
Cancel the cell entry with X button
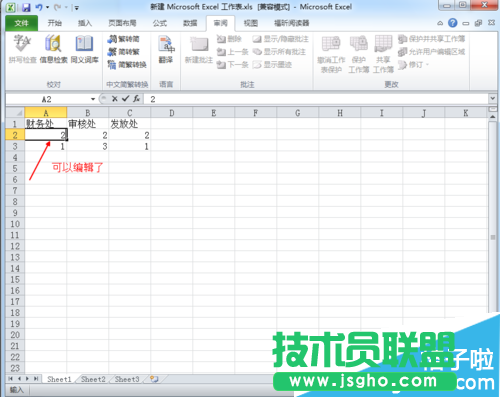coord(114,99)
